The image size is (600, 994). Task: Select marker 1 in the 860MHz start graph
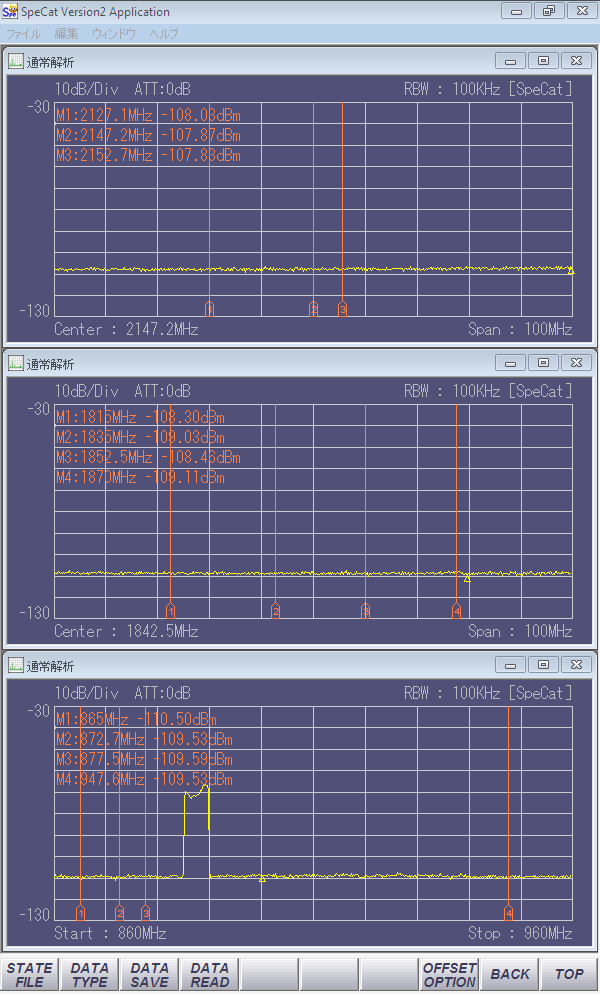coord(81,913)
